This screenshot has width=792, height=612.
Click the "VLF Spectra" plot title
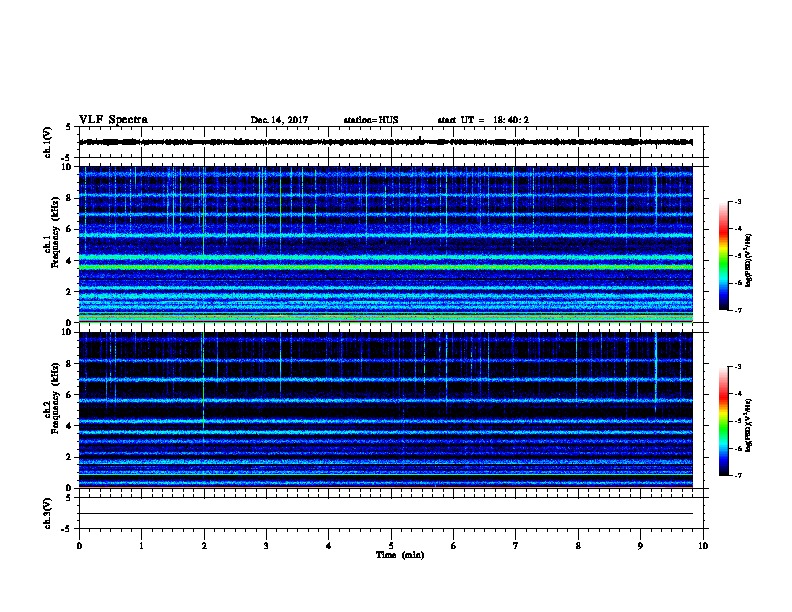tap(113, 120)
